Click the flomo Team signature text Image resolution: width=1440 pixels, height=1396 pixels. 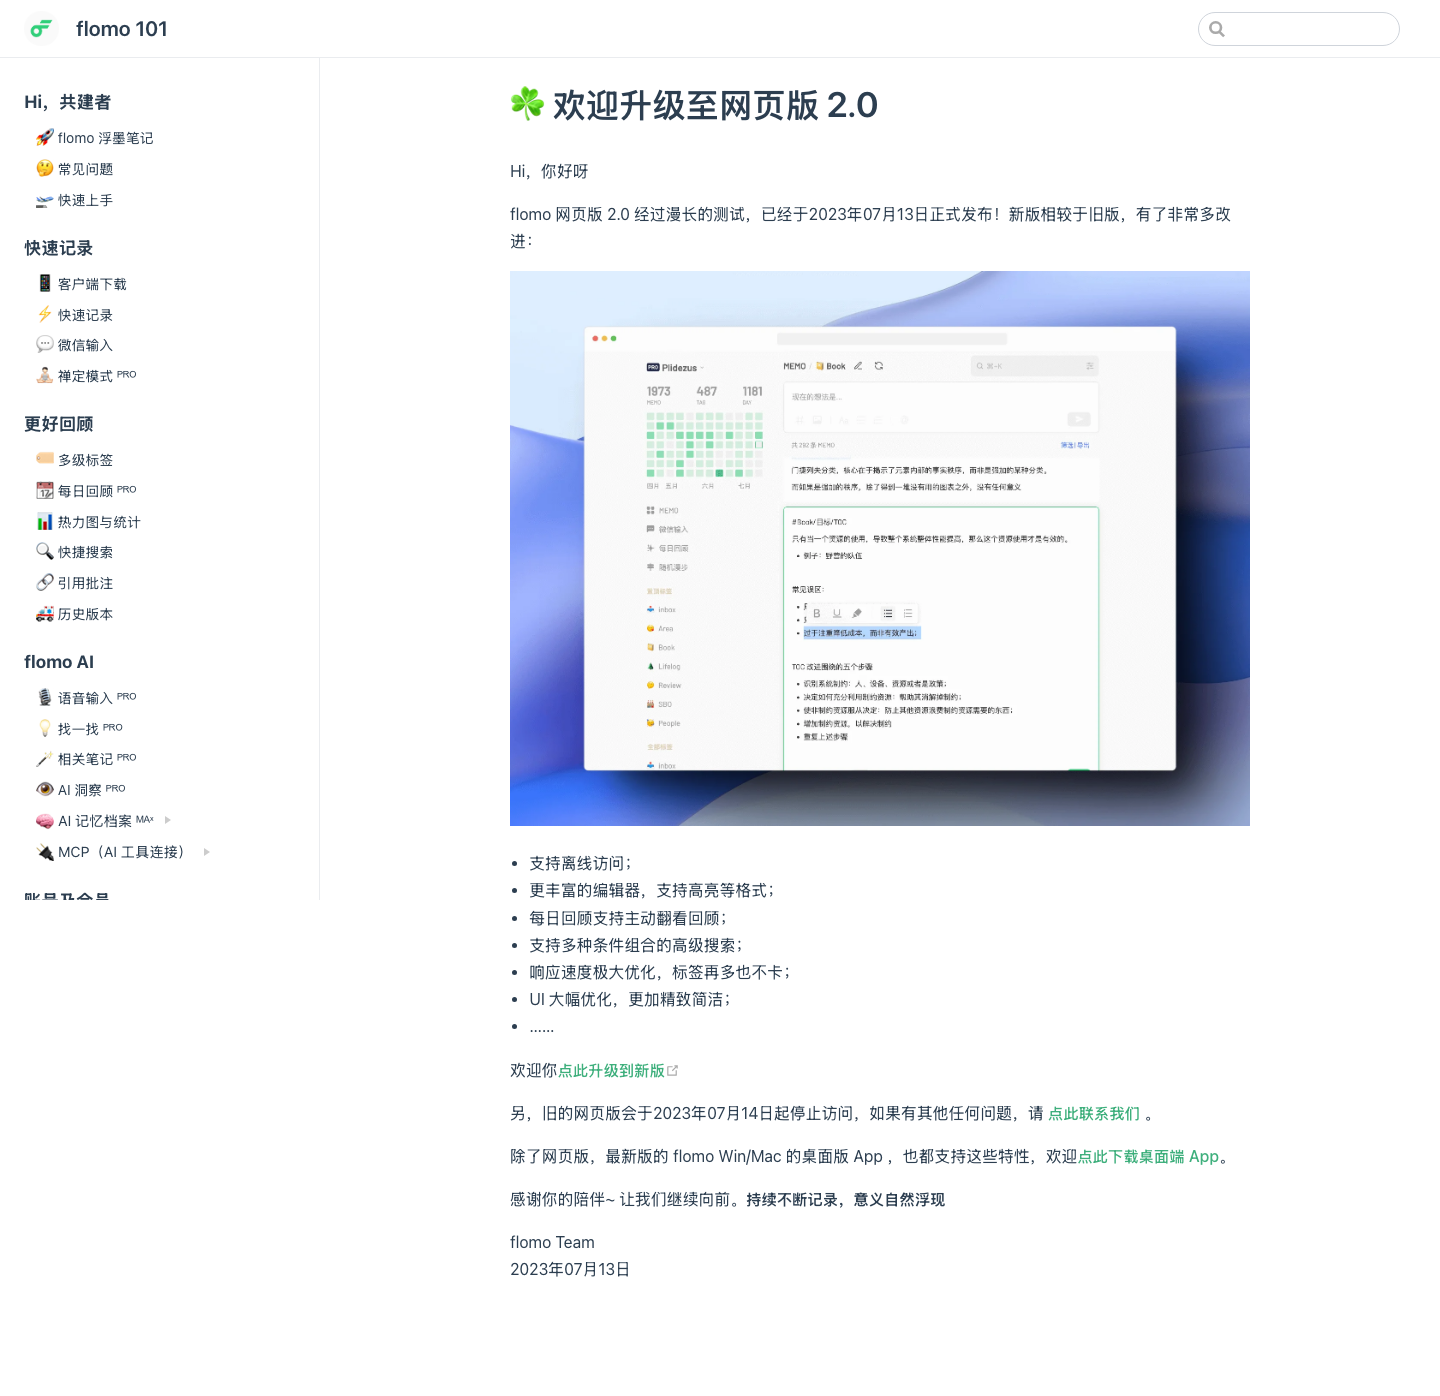pos(552,1242)
